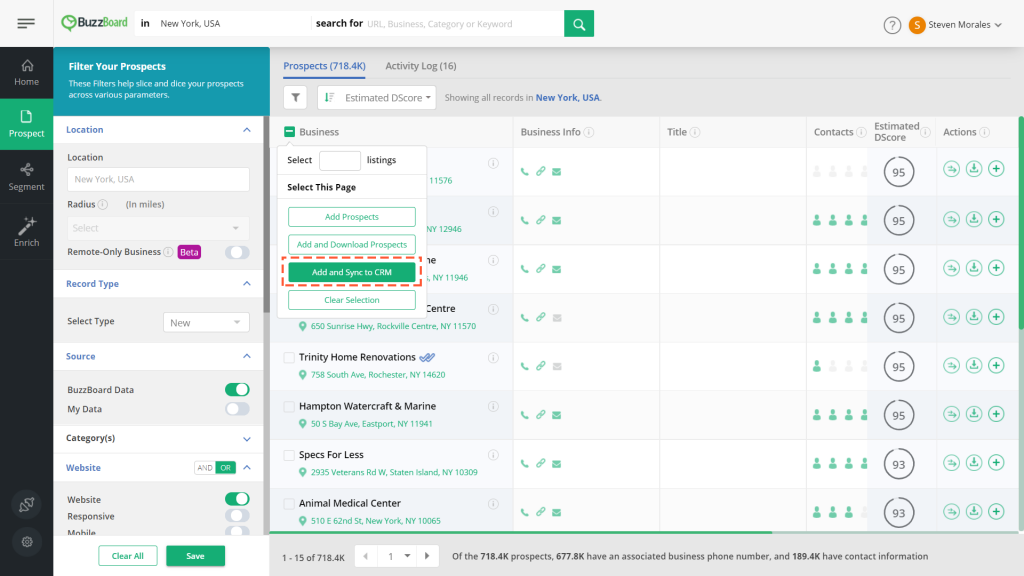Click the results table horizontal scrollbar

pyautogui.click(x=521, y=532)
